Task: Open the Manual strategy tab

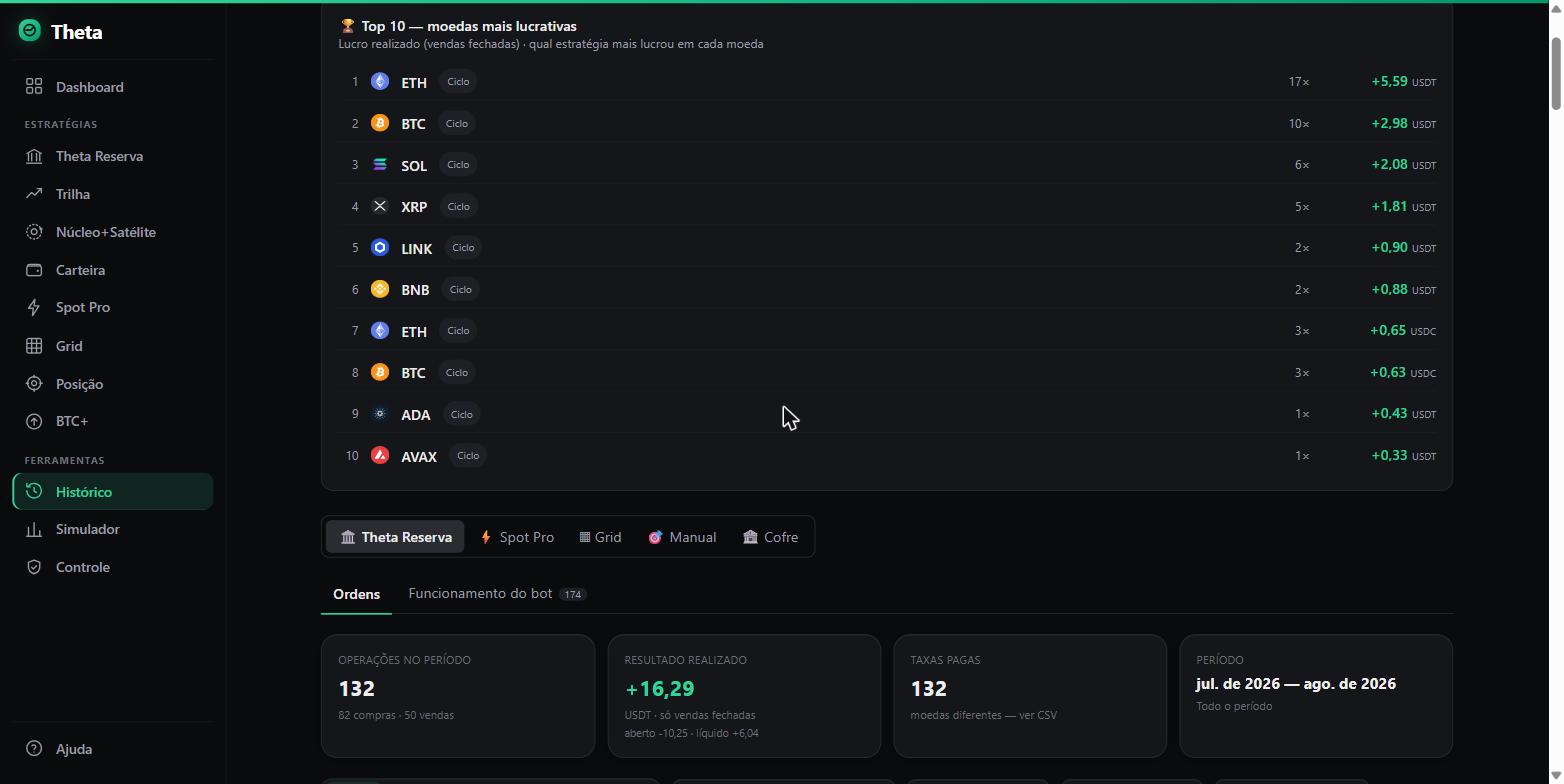Action: [x=682, y=537]
